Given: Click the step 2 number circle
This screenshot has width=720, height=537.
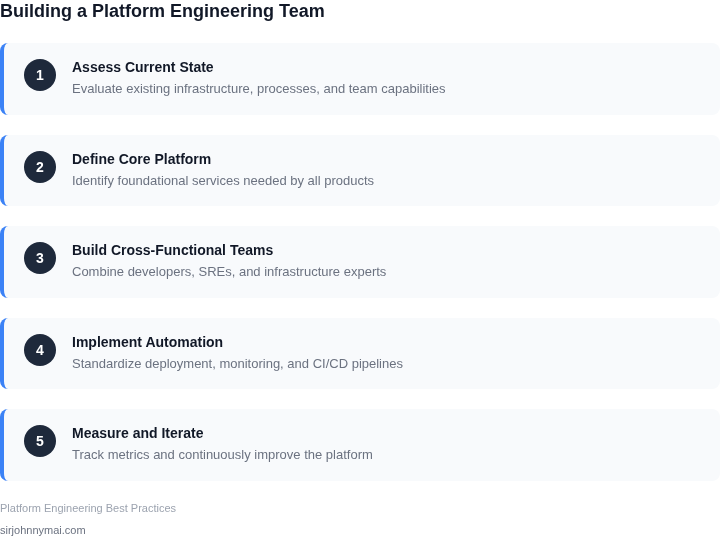Looking at the screenshot, I should click(40, 167).
